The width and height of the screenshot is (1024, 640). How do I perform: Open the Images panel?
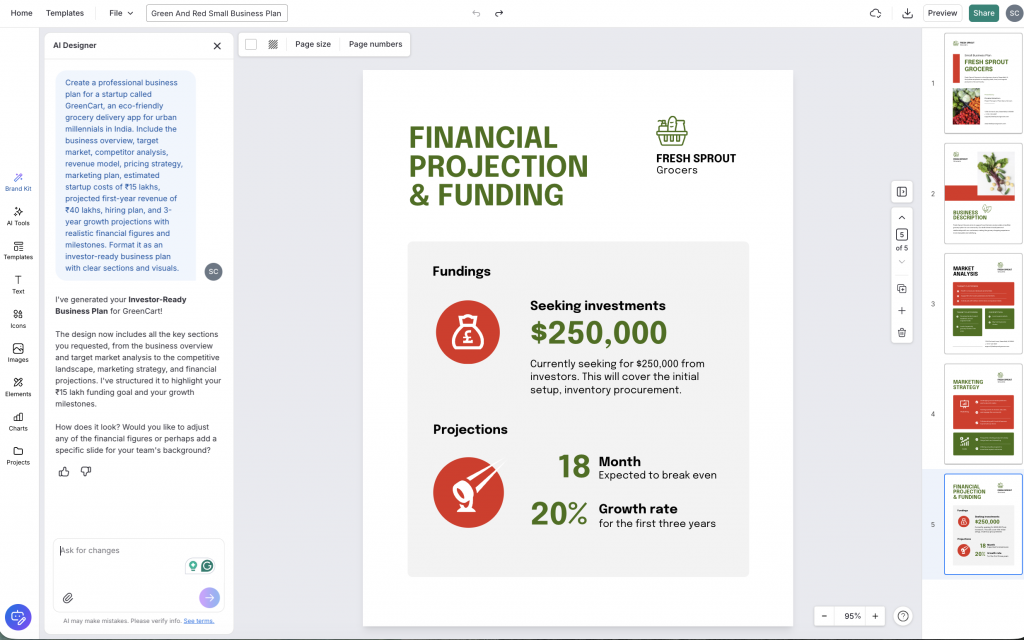18,353
